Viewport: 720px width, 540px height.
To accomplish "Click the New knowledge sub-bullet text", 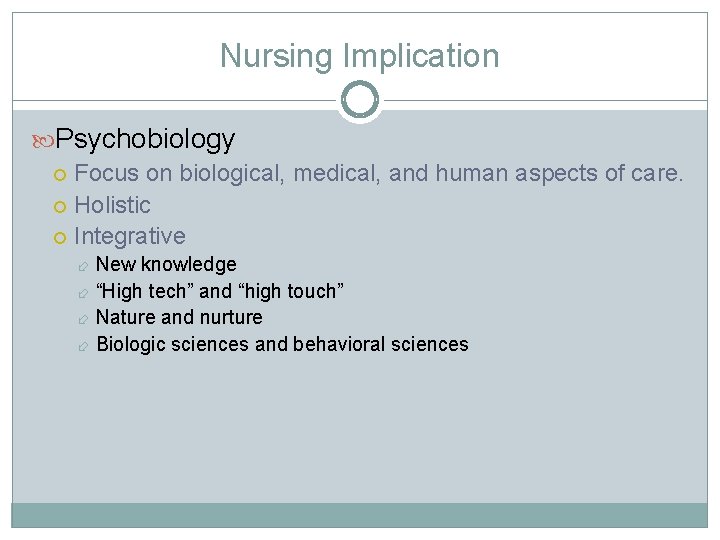I will click(166, 264).
